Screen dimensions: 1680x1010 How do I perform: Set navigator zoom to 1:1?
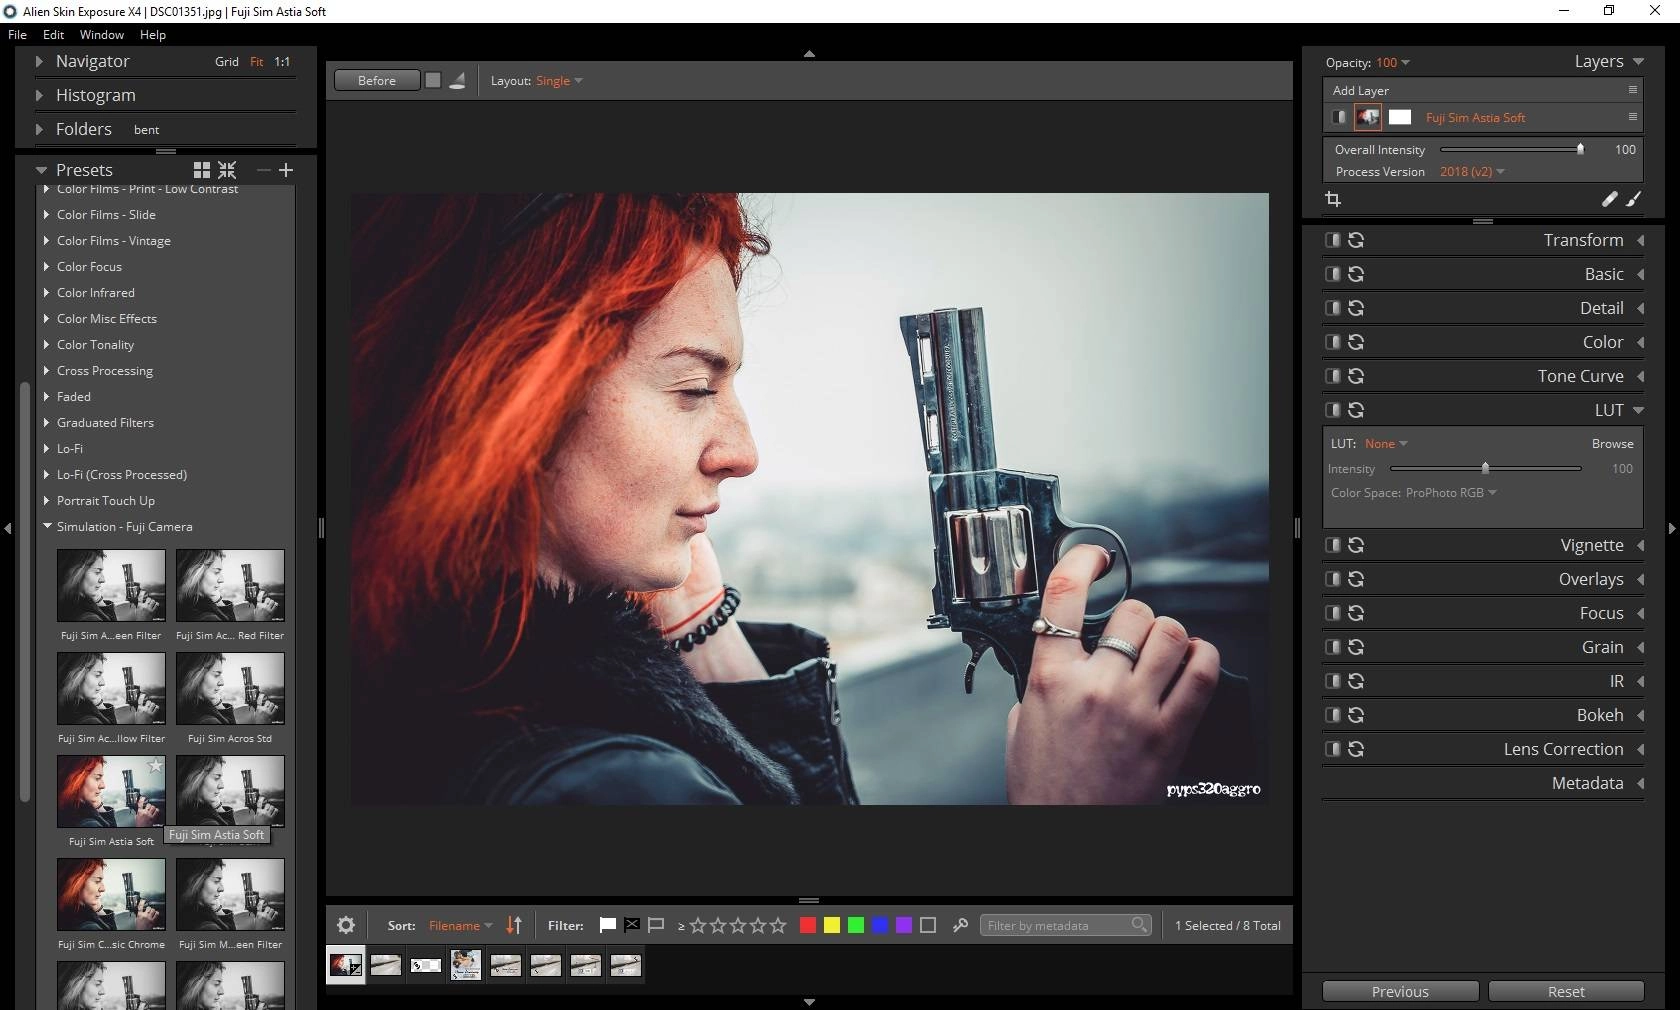tap(282, 62)
